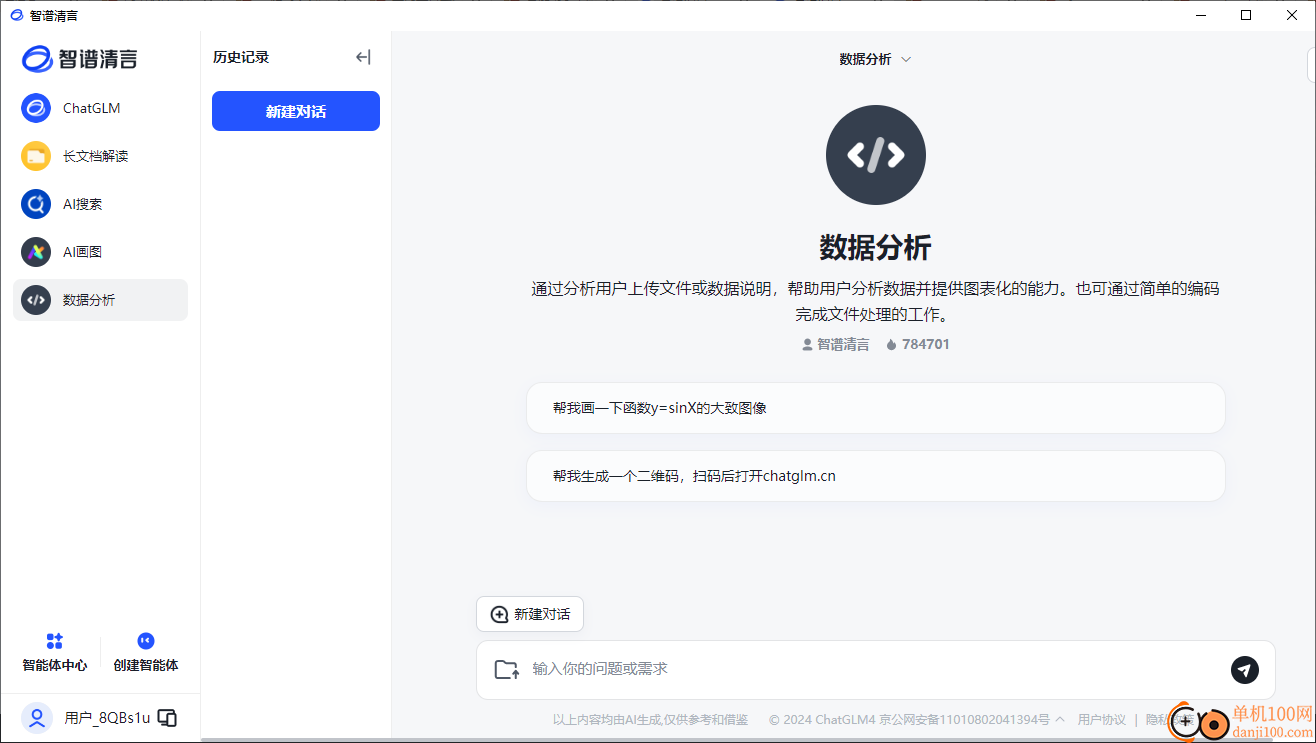
Task: Click the device switch icon beside username
Action: point(168,718)
